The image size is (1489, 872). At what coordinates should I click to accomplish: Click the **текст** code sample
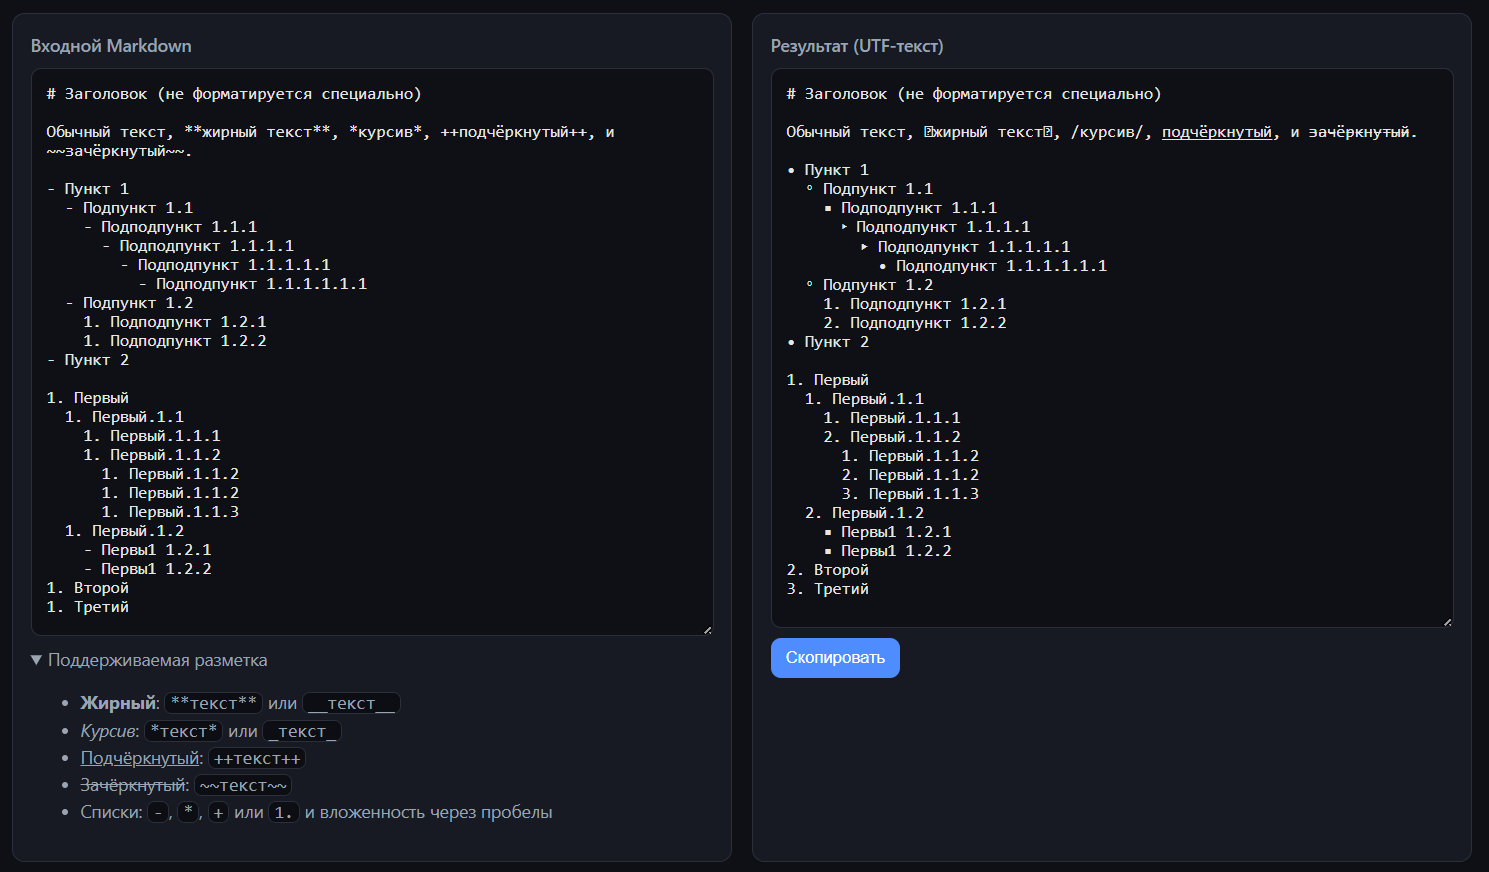213,703
